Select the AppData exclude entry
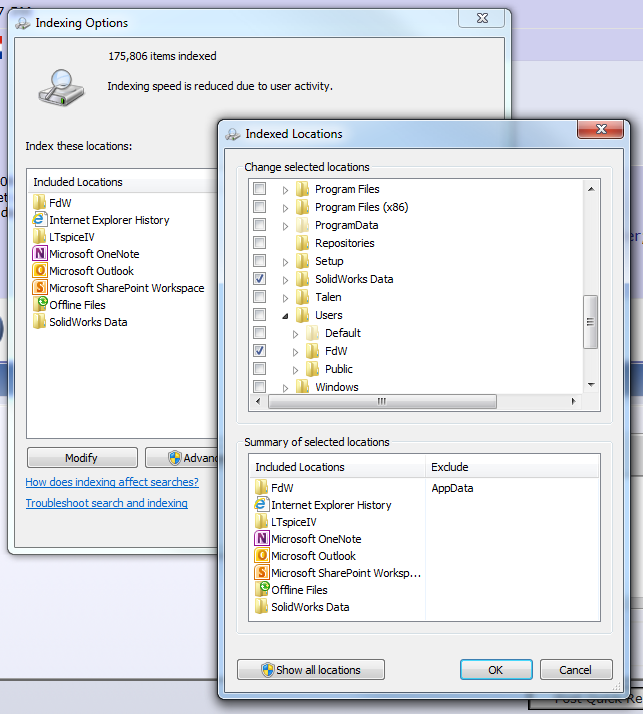This screenshot has width=643, height=714. pyautogui.click(x=452, y=488)
